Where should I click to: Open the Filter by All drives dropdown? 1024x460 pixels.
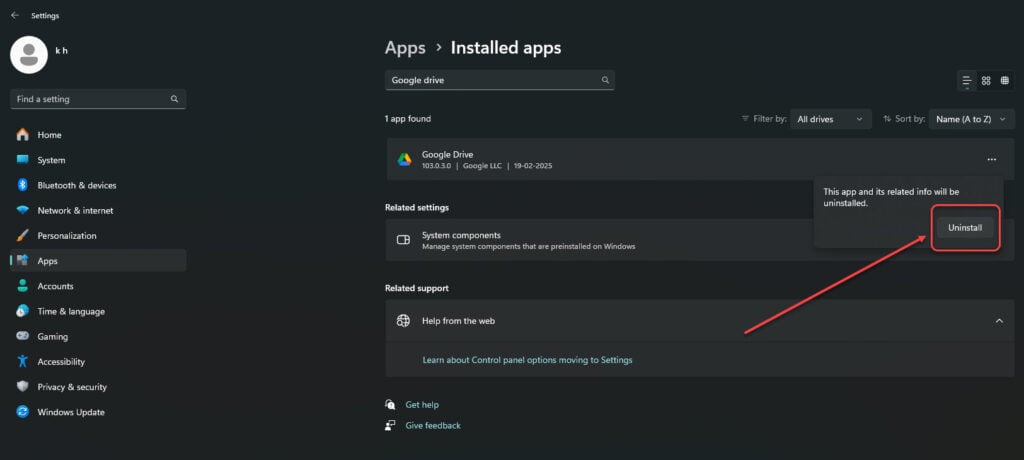[x=831, y=119]
